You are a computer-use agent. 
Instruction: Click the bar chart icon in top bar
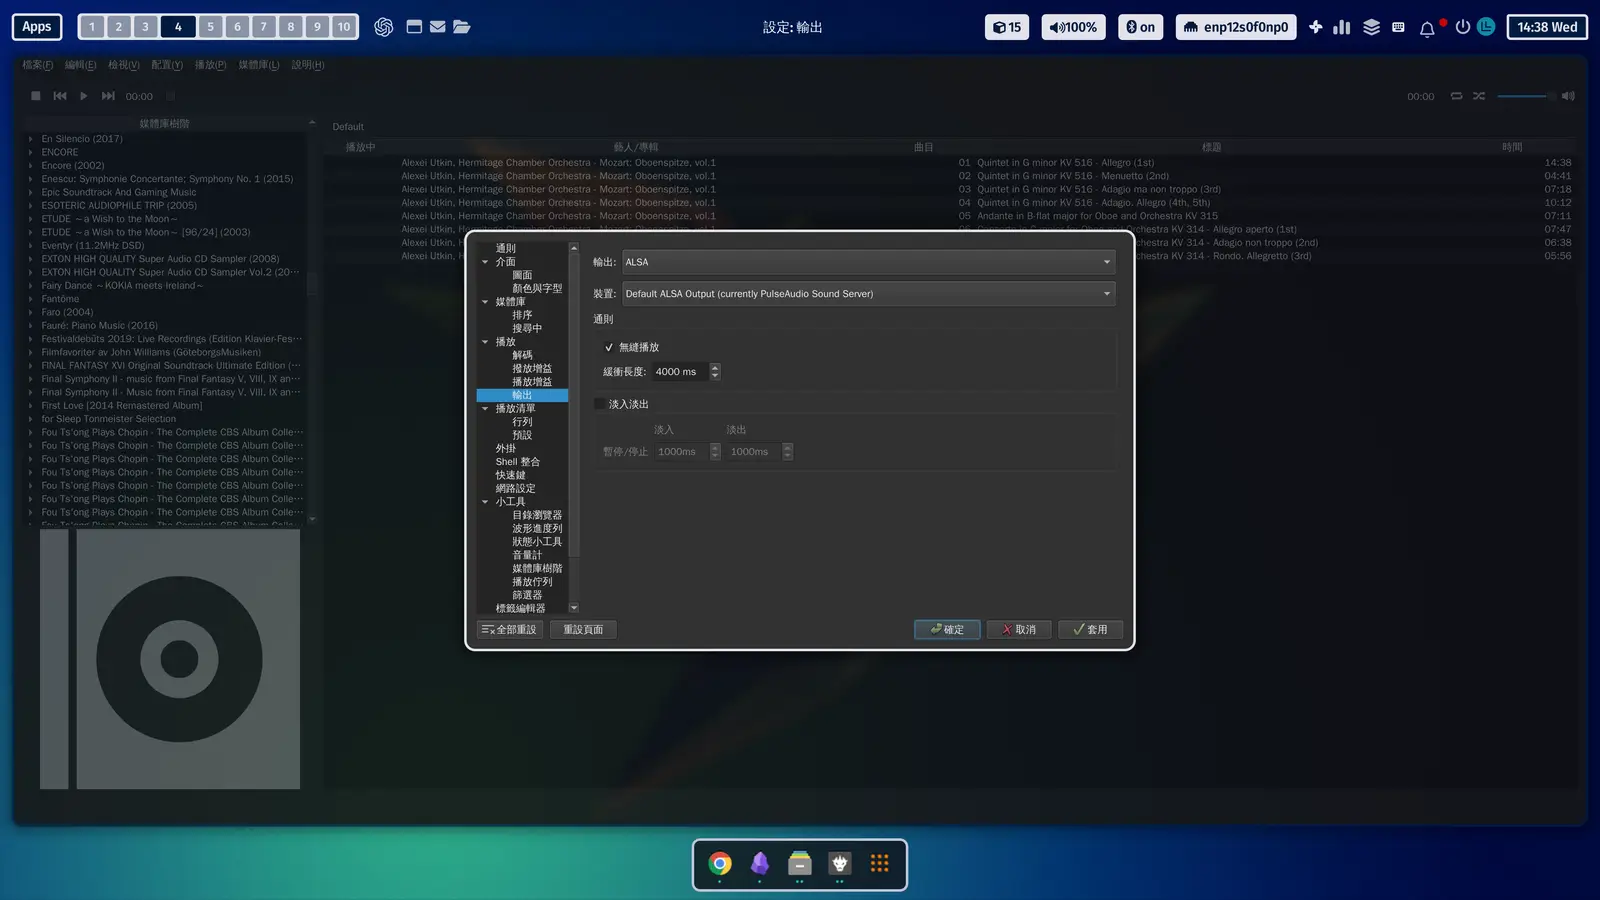tap(1342, 27)
